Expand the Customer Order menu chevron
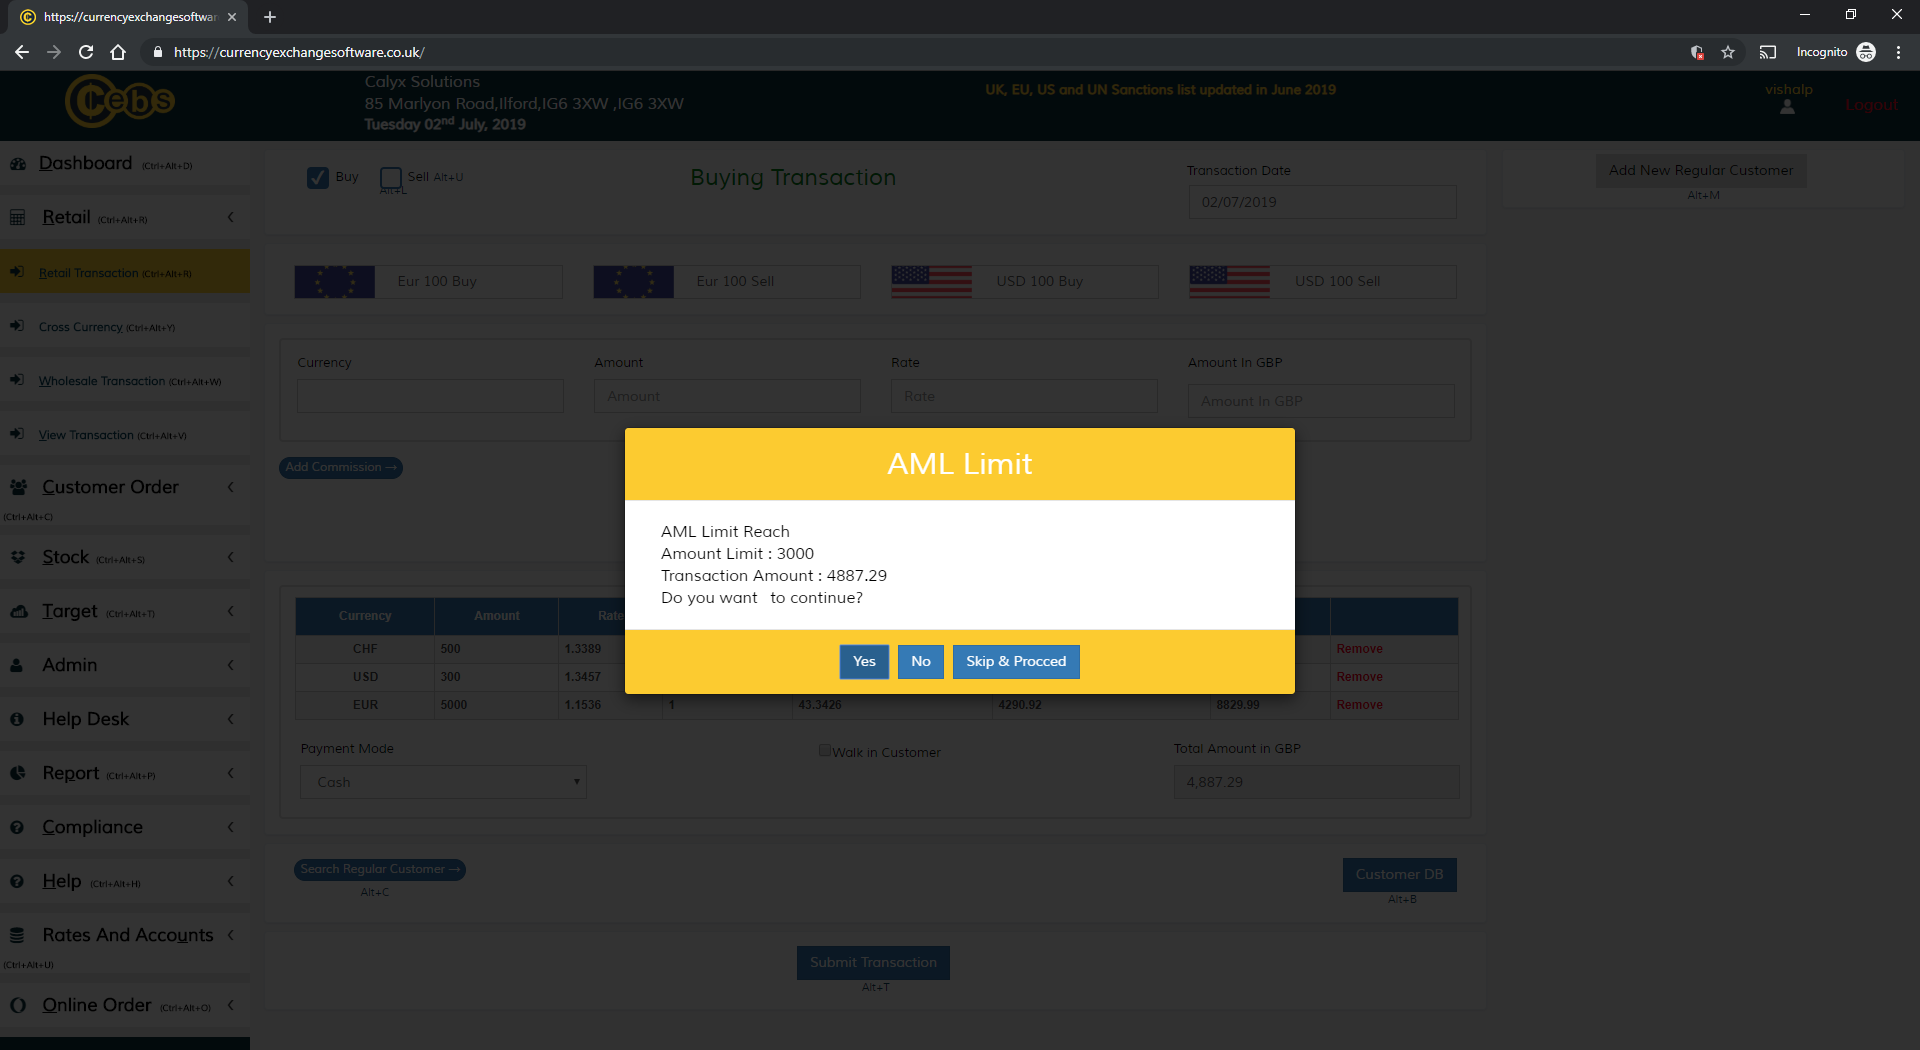 click(231, 487)
